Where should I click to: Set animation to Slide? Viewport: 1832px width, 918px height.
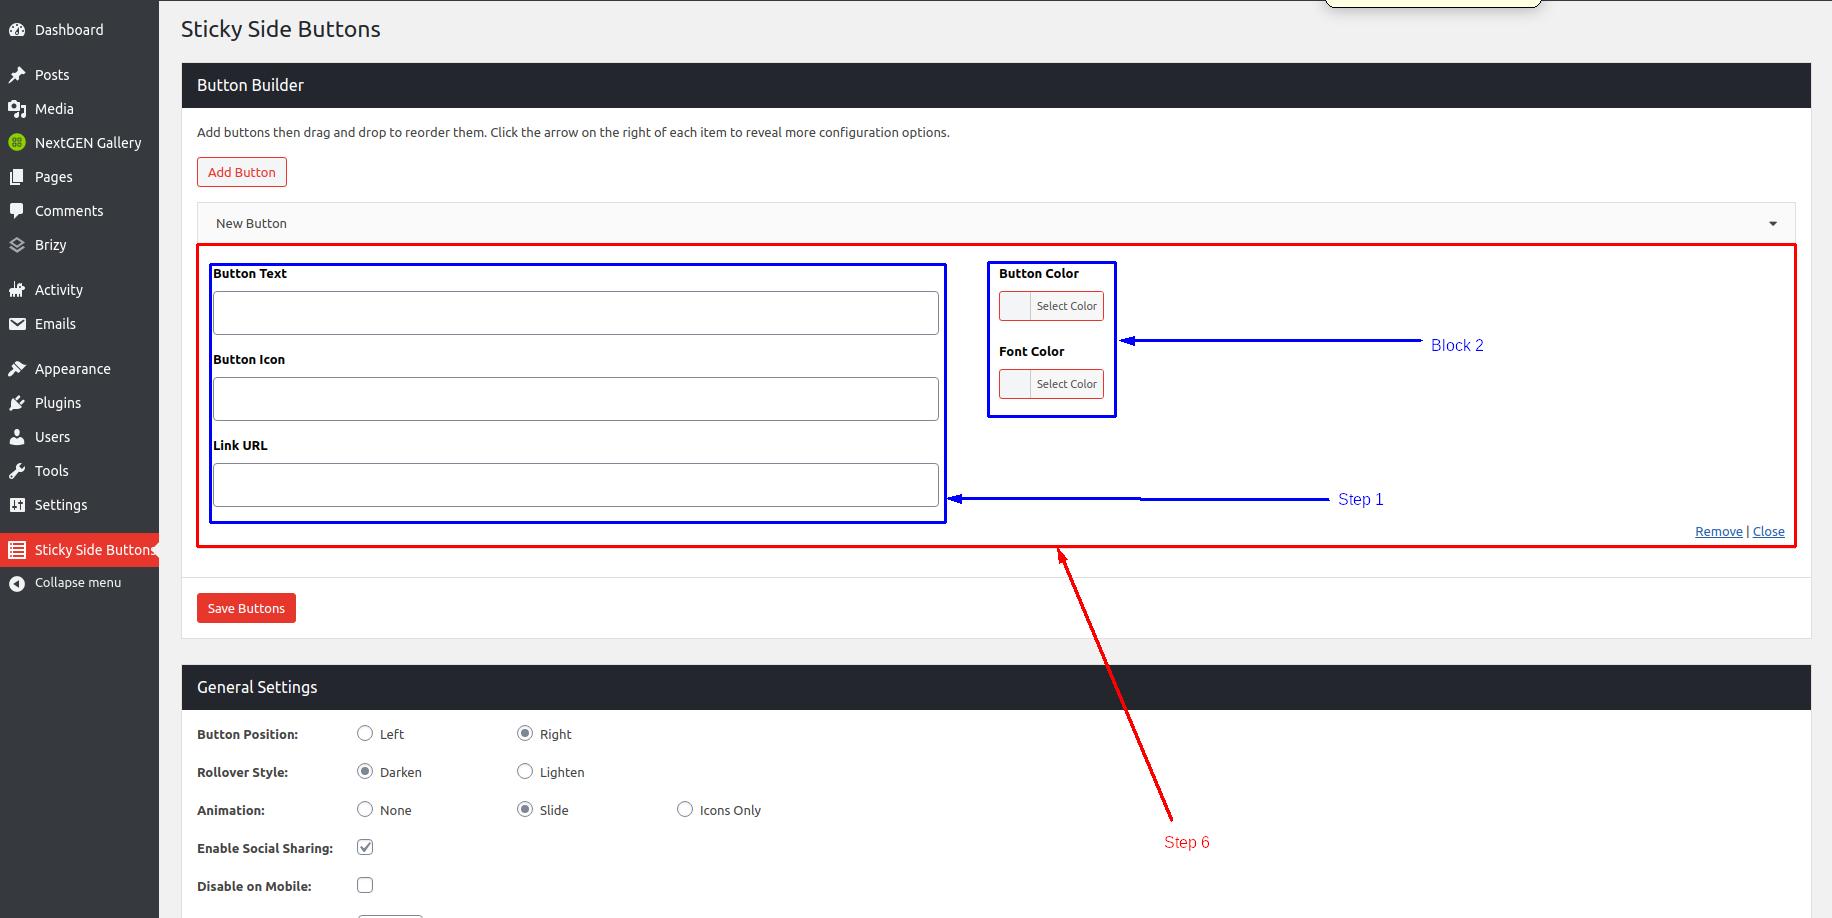pyautogui.click(x=525, y=809)
